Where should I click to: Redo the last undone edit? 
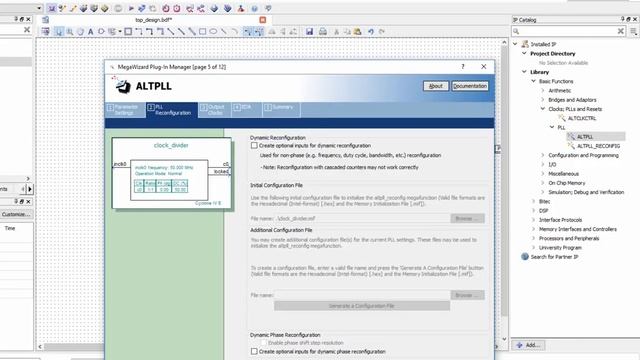[382, 31]
